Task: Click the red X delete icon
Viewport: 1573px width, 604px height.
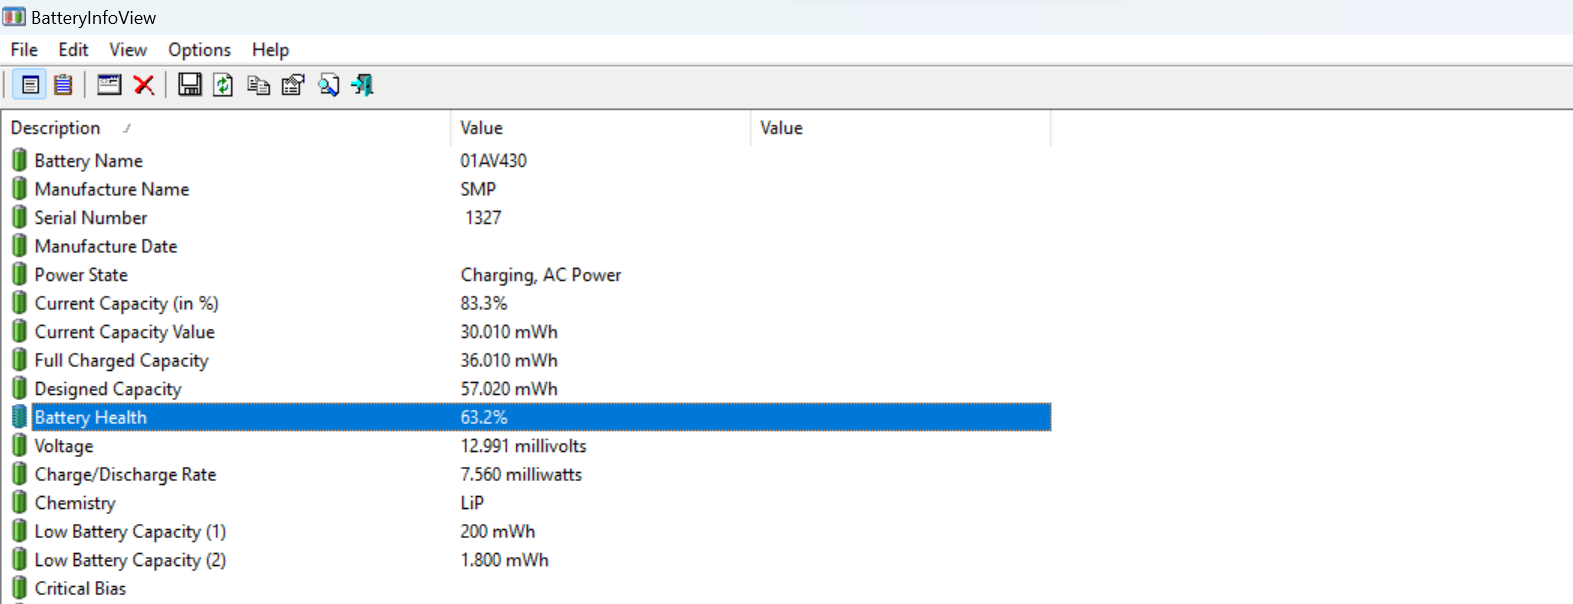Action: [144, 85]
